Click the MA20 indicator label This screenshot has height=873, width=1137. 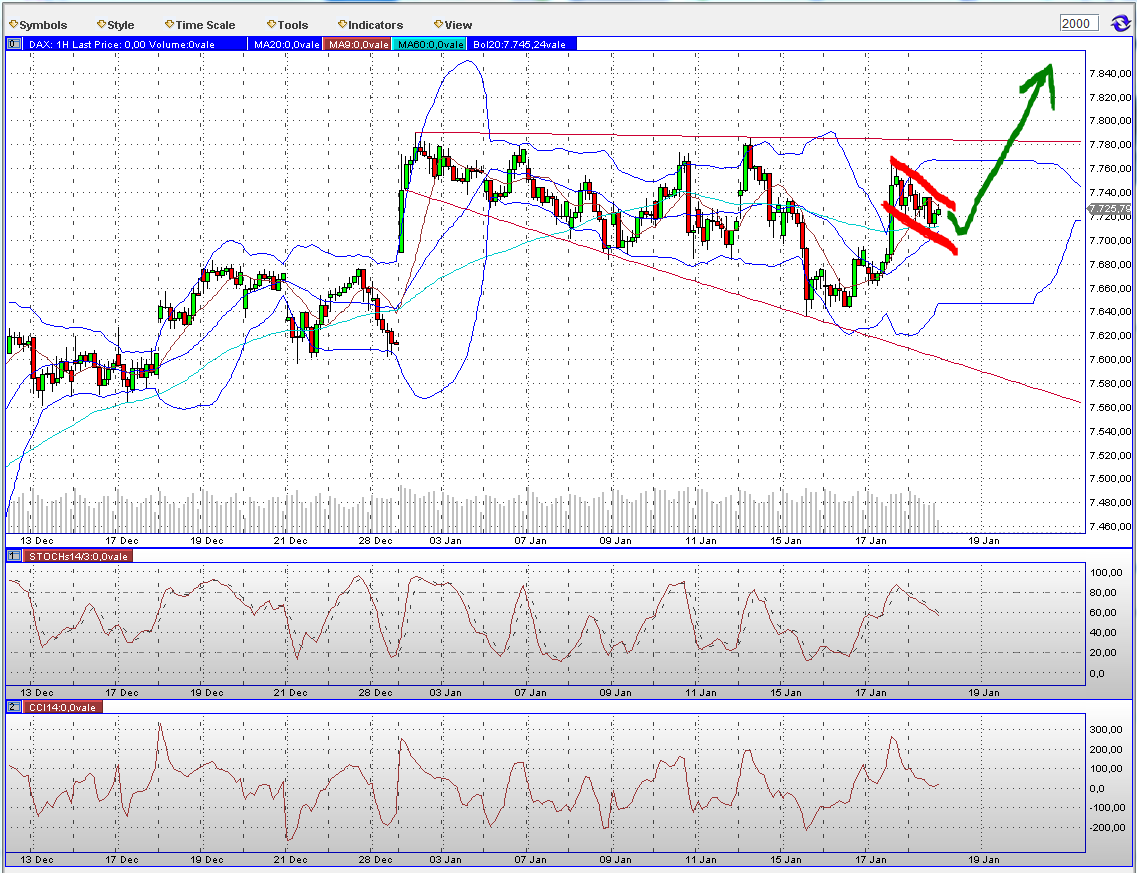[x=286, y=44]
